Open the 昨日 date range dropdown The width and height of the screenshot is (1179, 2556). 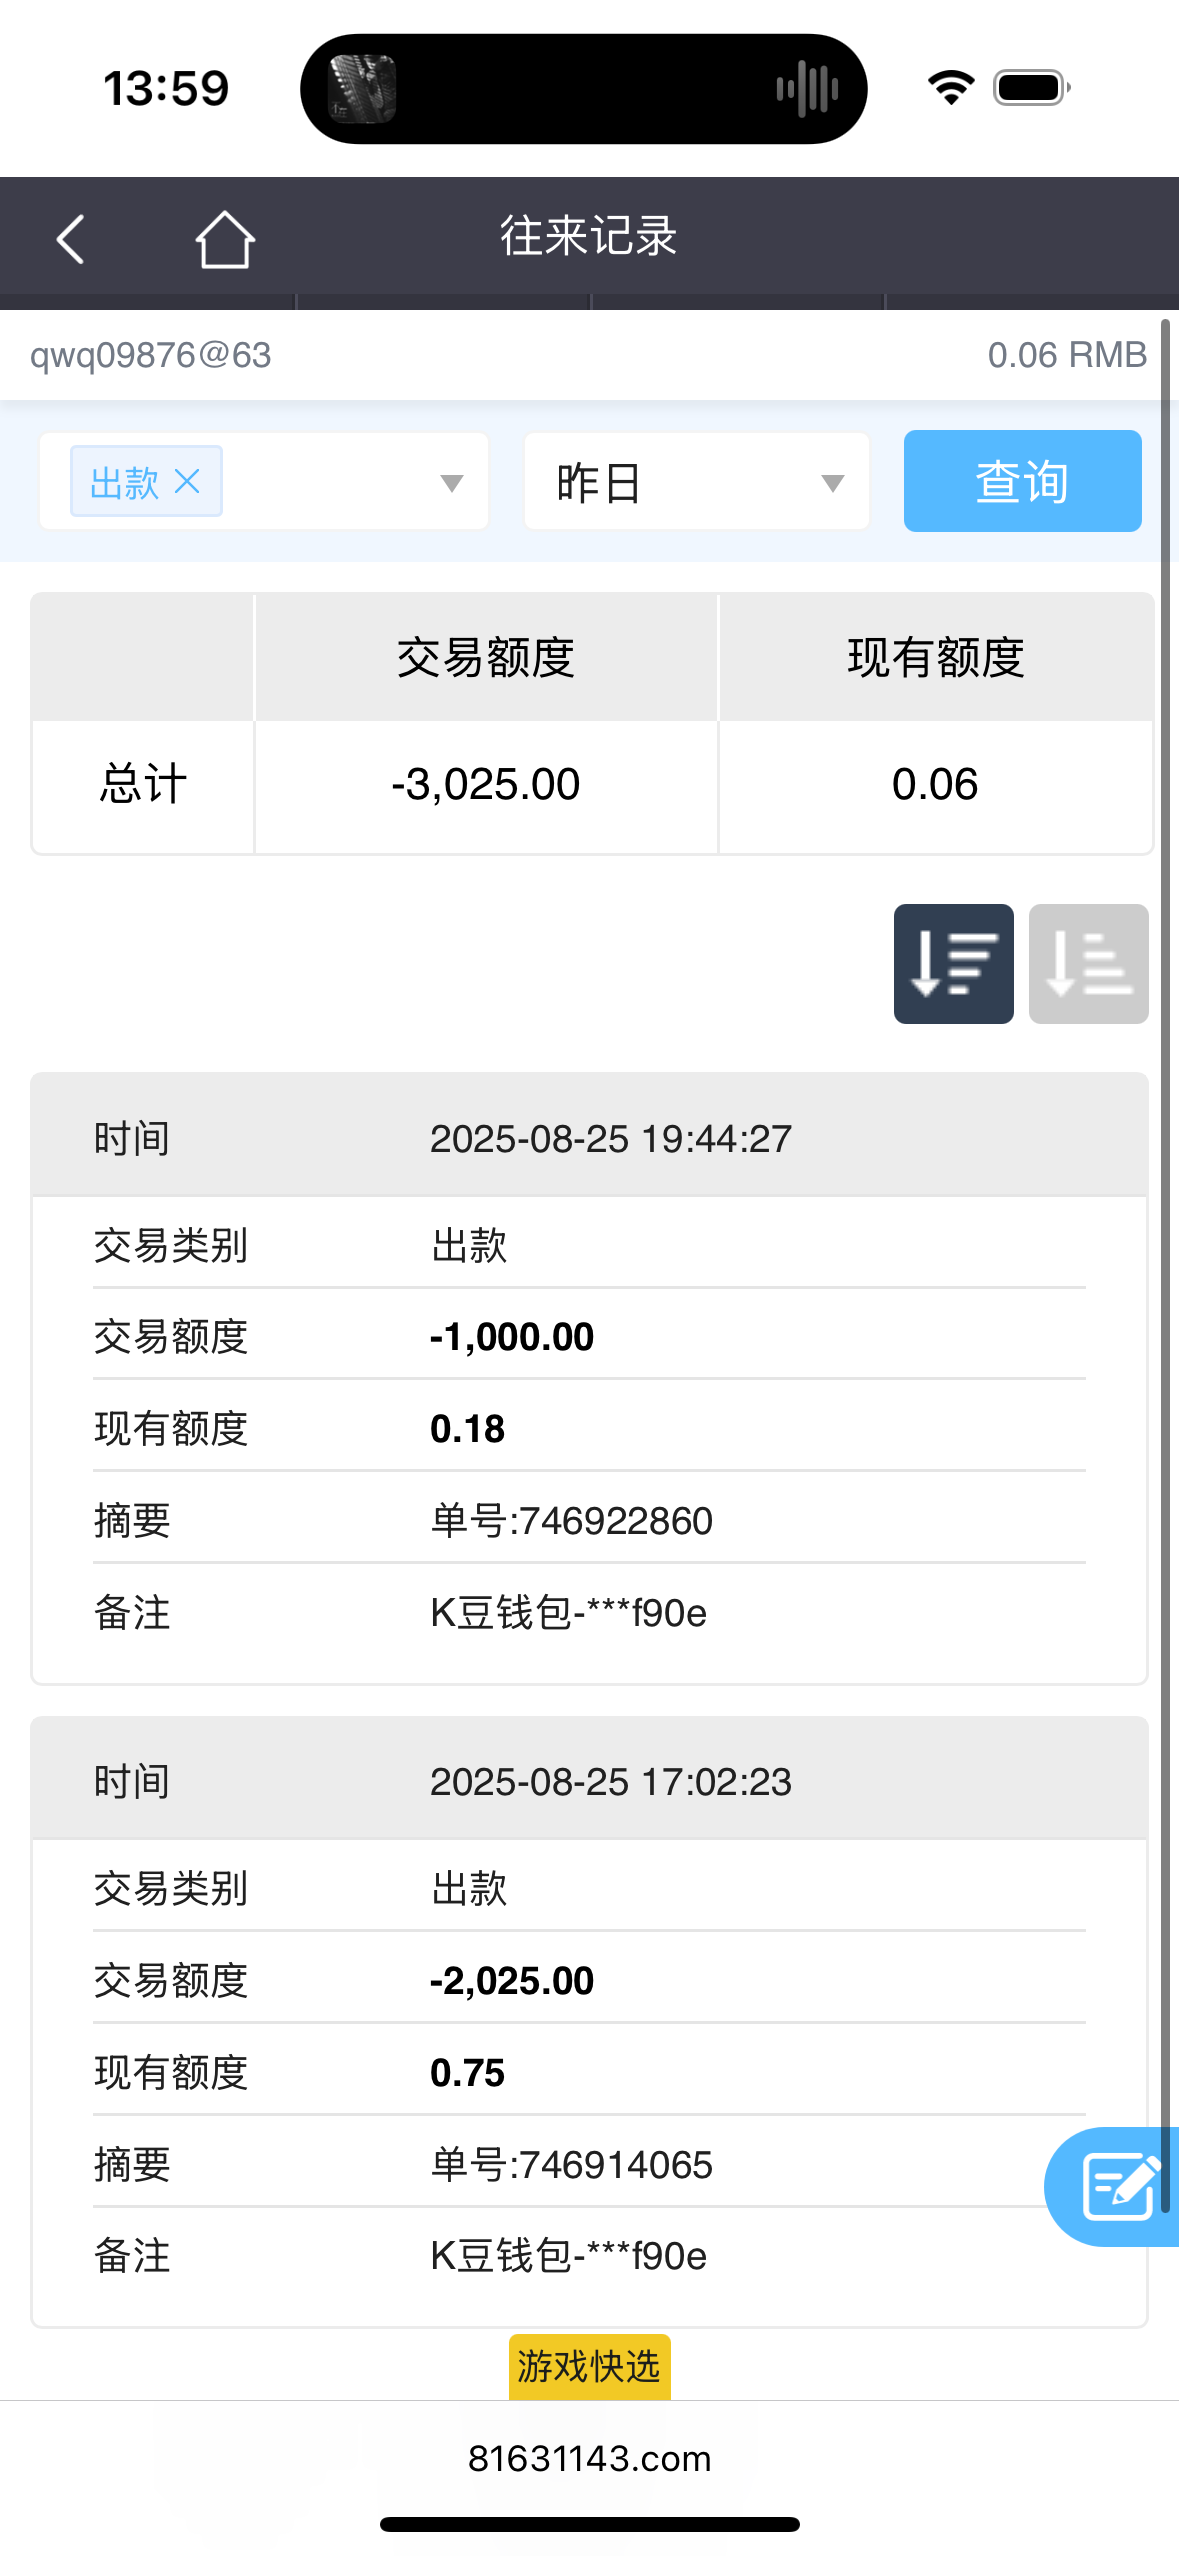pos(697,482)
